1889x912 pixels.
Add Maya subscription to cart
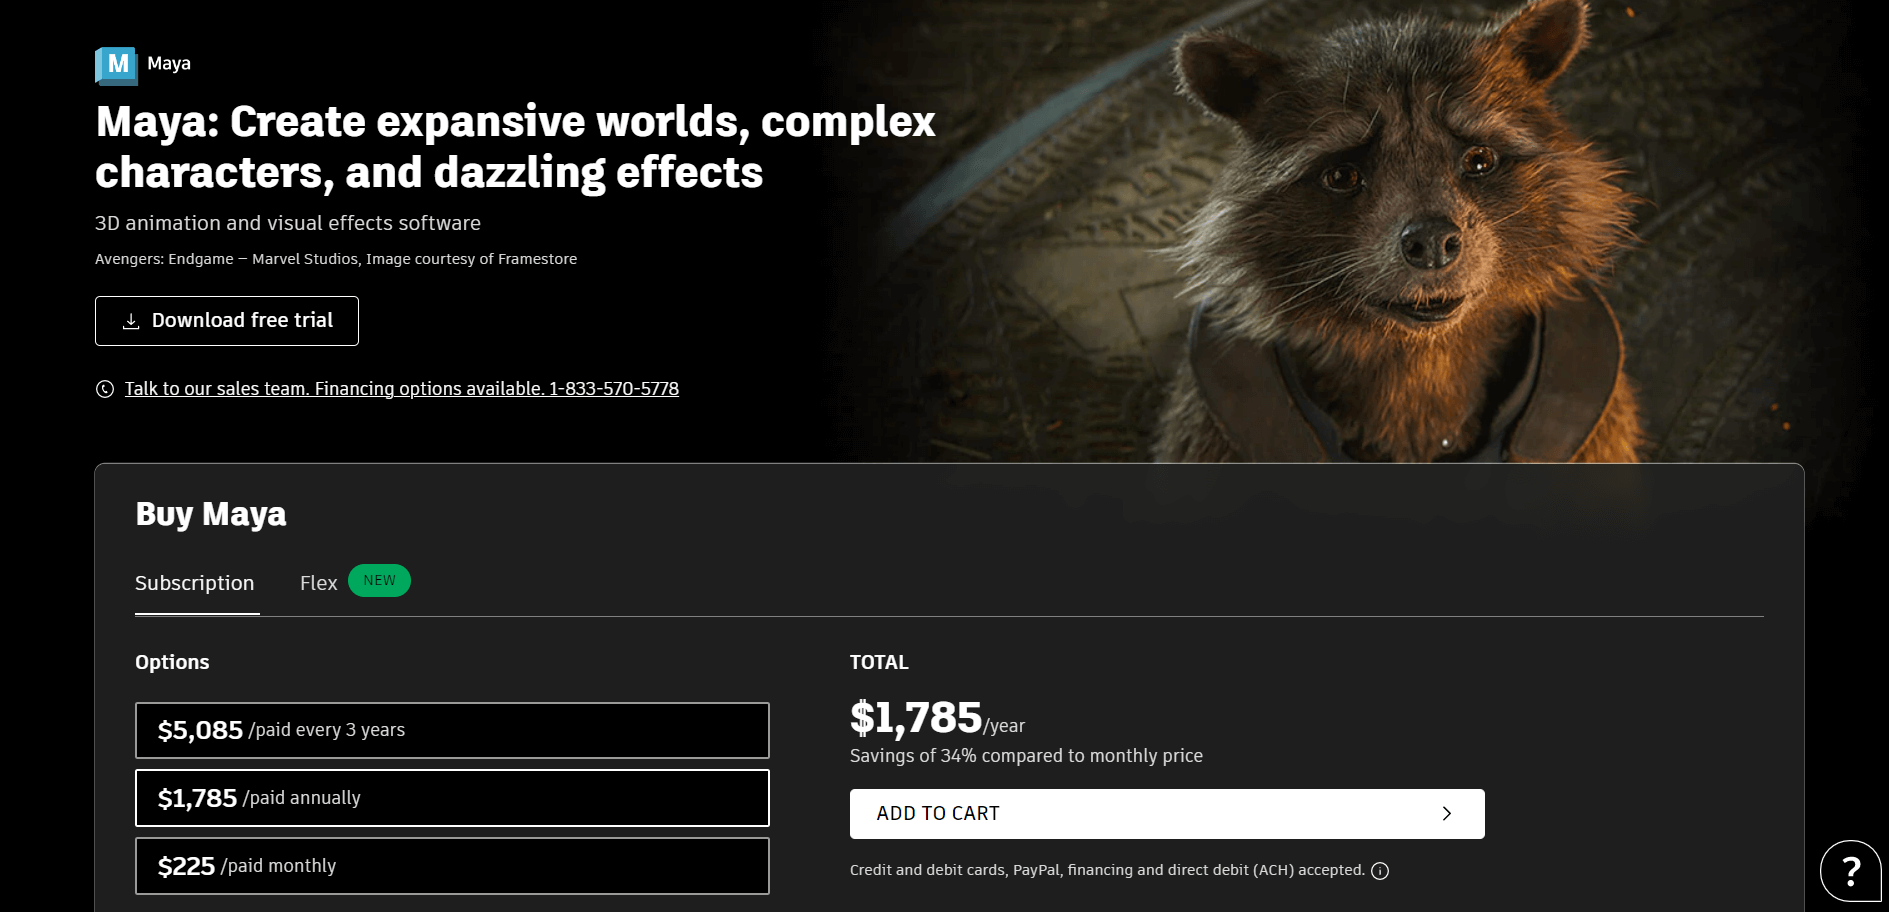pyautogui.click(x=1167, y=814)
